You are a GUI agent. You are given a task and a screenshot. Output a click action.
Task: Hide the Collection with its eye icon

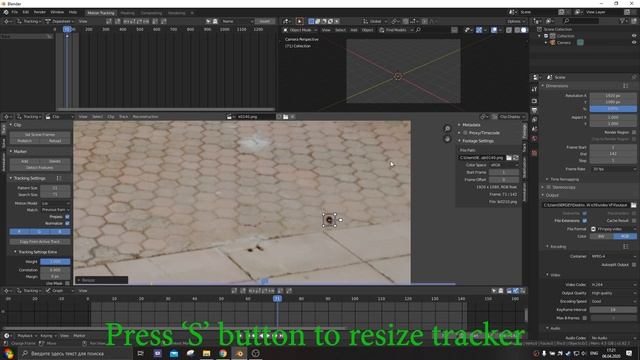point(634,36)
